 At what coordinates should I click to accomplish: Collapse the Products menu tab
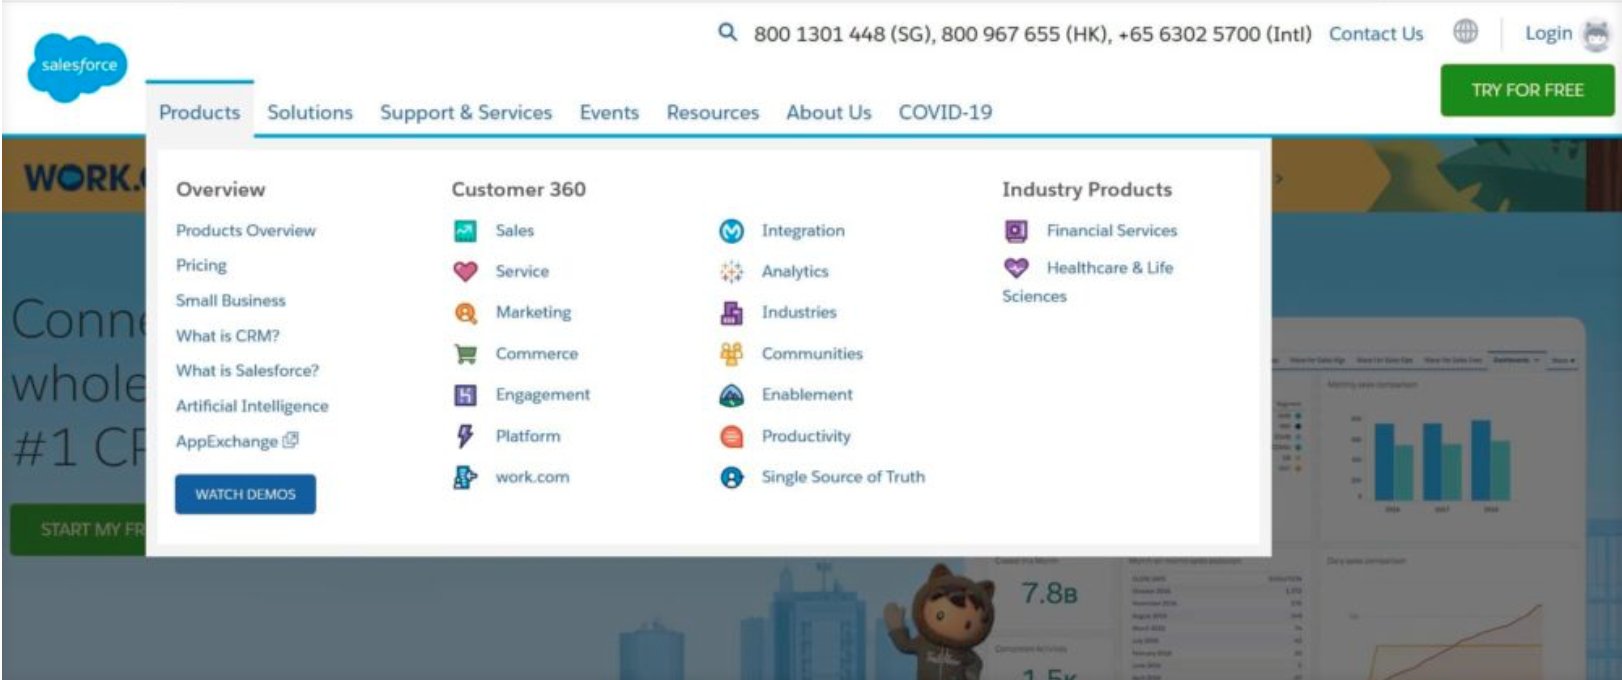point(199,112)
